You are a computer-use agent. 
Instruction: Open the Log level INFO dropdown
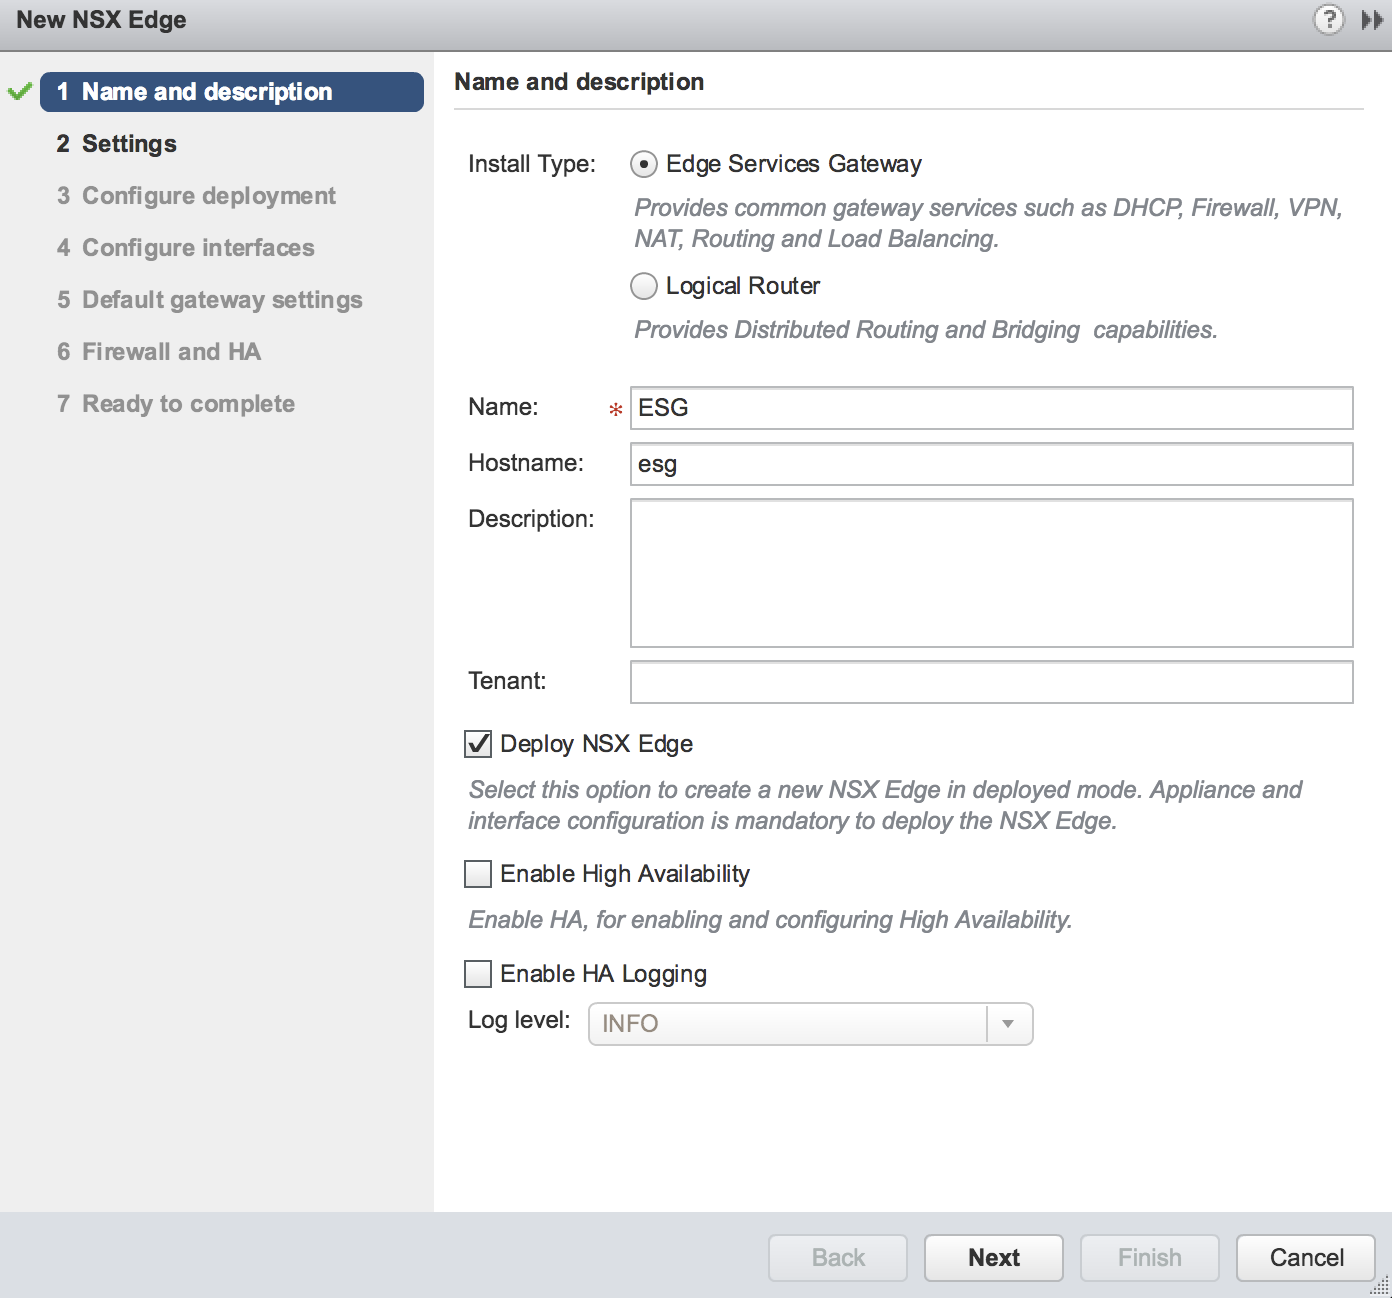click(810, 1024)
